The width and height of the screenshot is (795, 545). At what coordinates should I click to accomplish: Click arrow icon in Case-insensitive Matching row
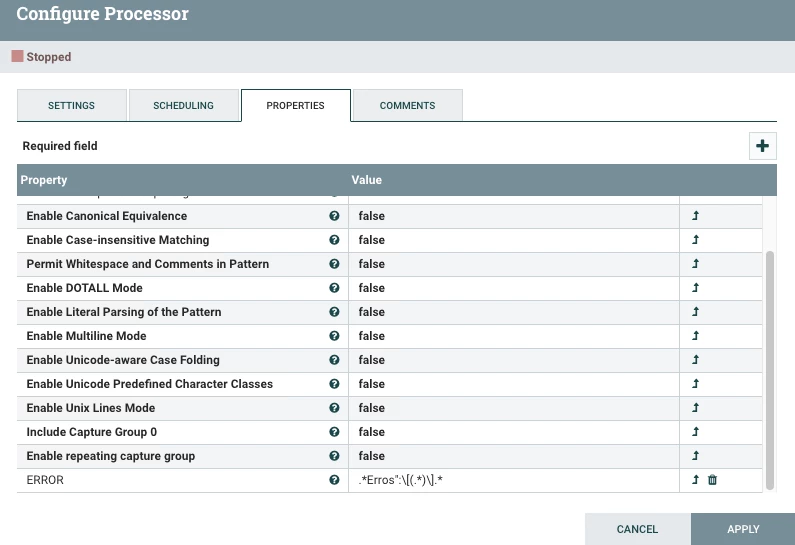pyautogui.click(x=696, y=240)
